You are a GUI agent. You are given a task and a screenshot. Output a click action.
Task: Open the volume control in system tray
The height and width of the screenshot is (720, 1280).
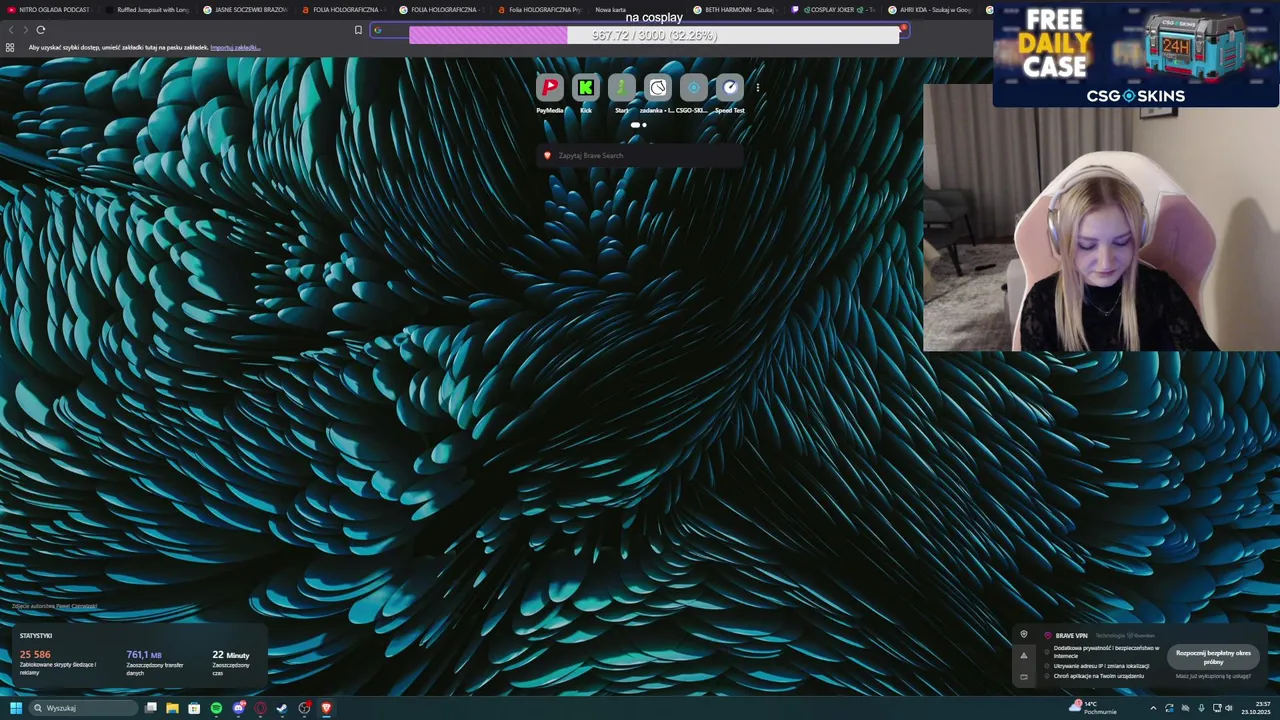1229,708
